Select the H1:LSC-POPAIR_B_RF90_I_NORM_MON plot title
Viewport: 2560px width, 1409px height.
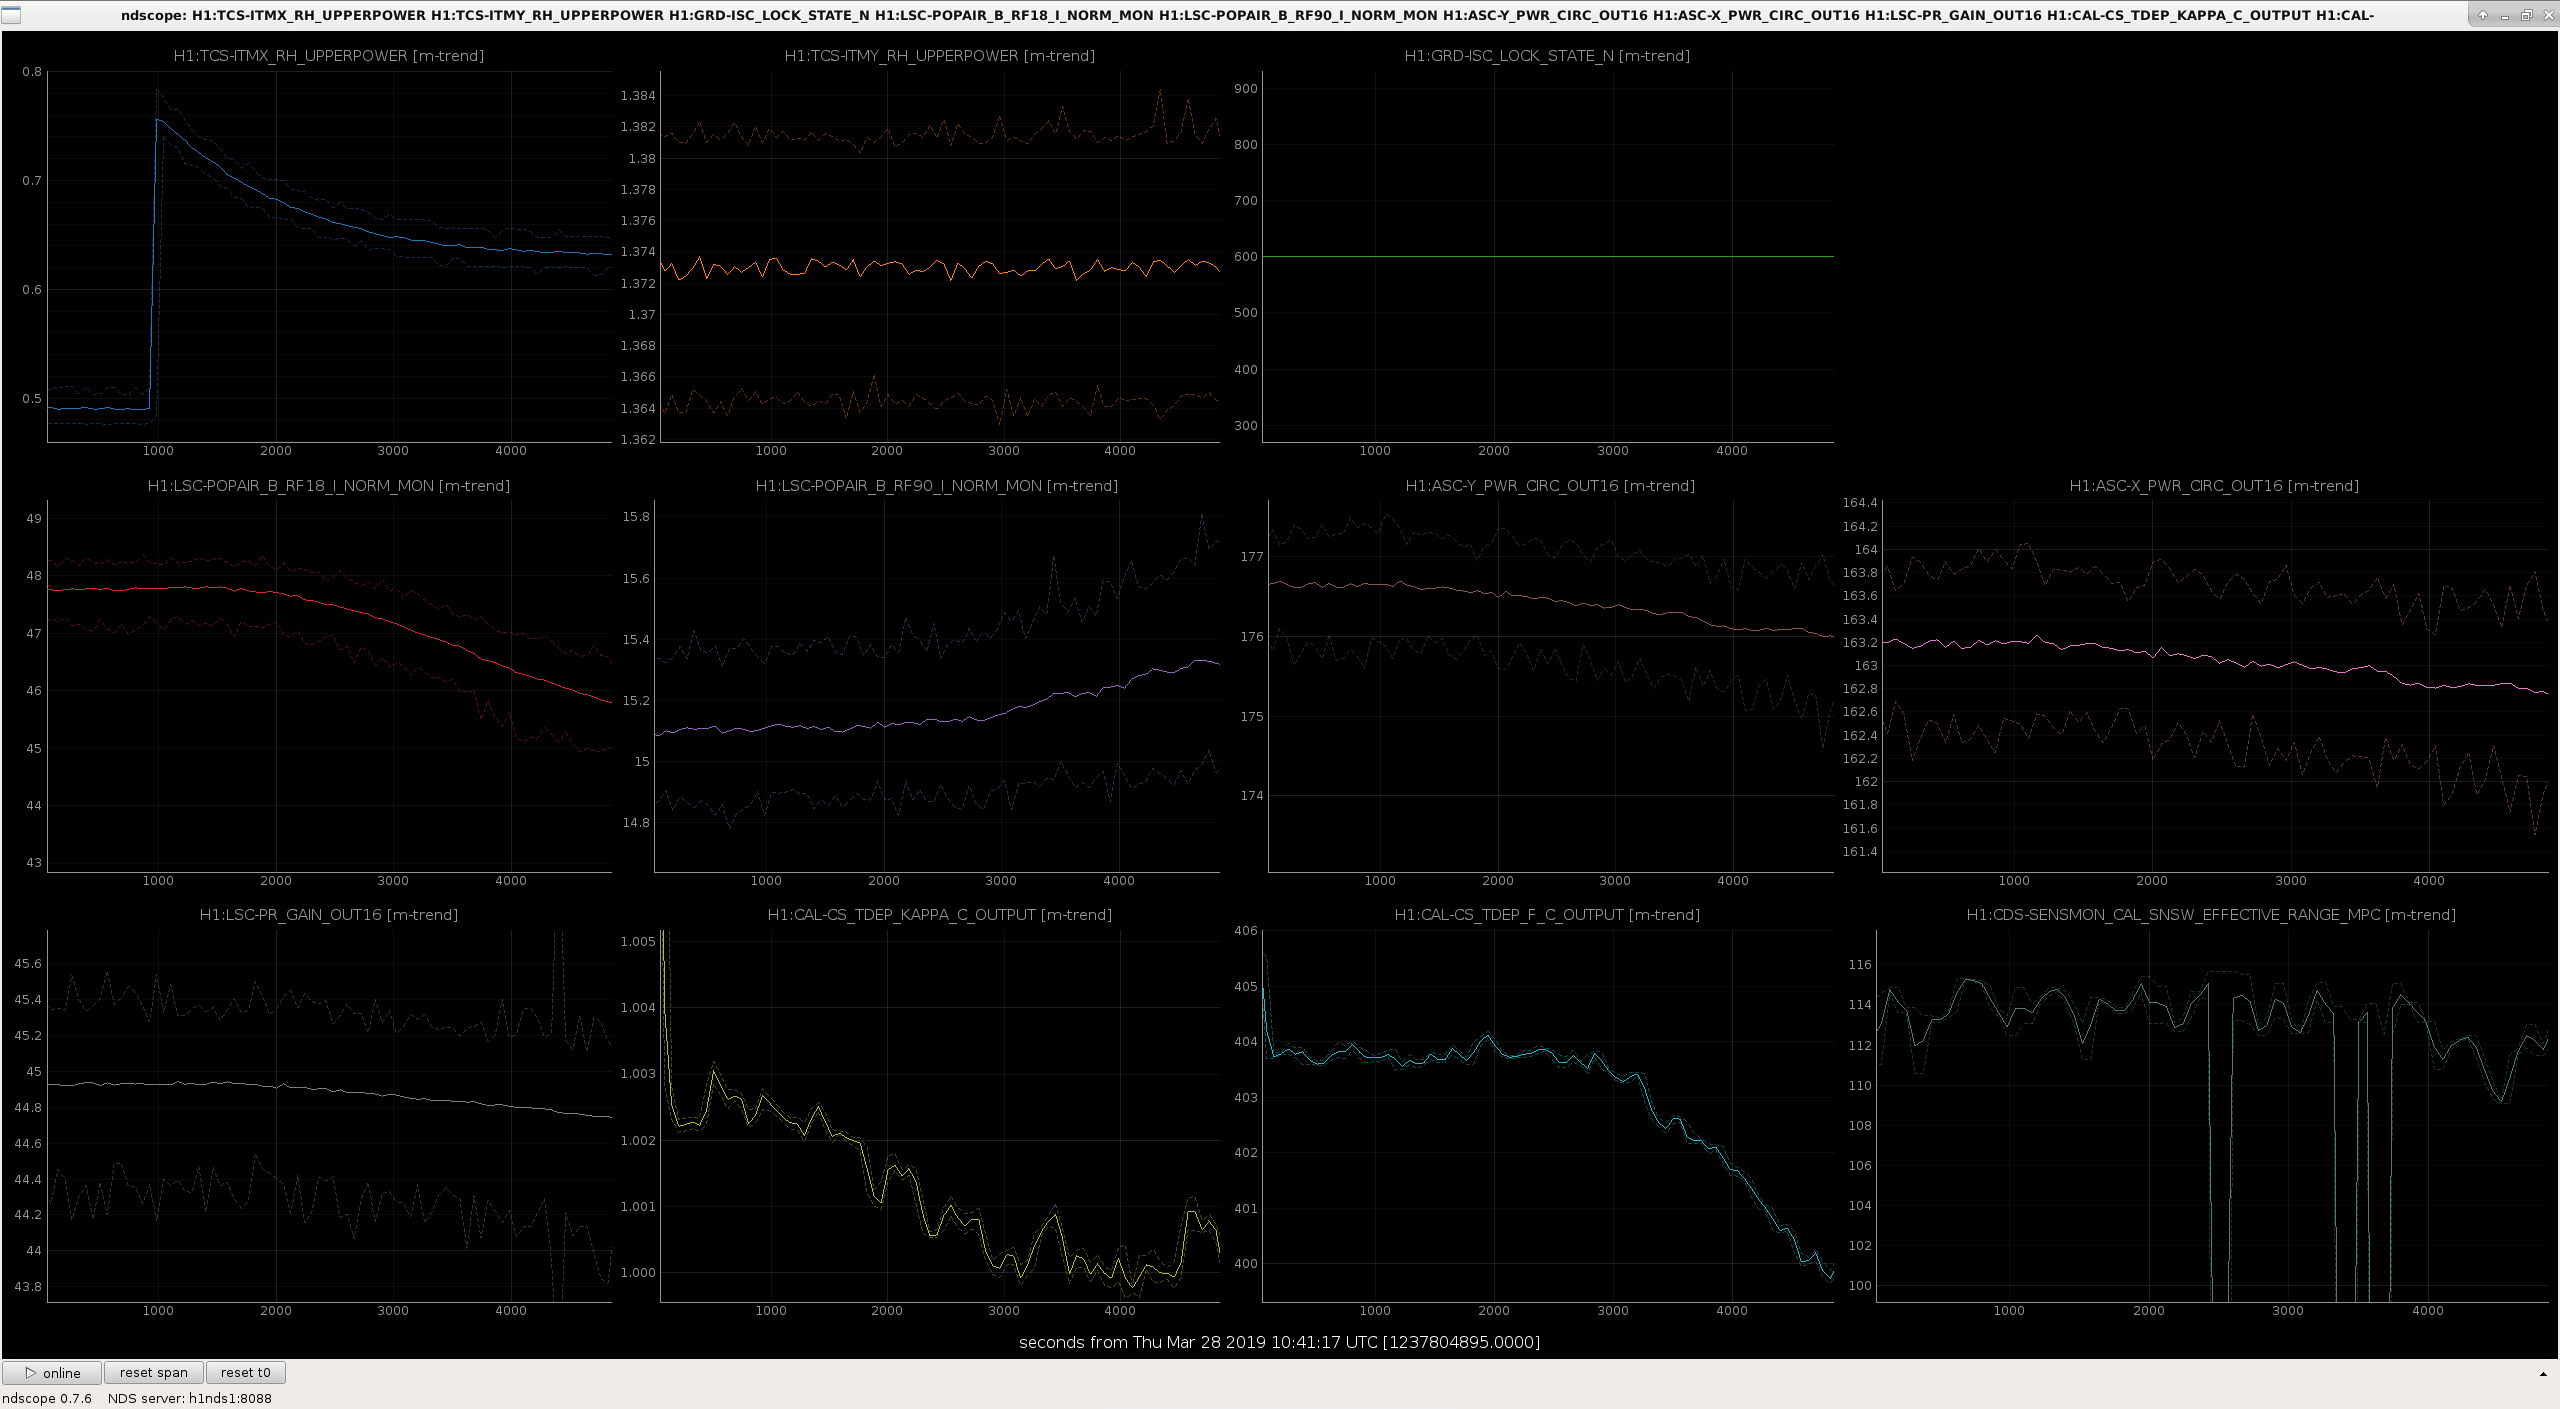[x=937, y=486]
